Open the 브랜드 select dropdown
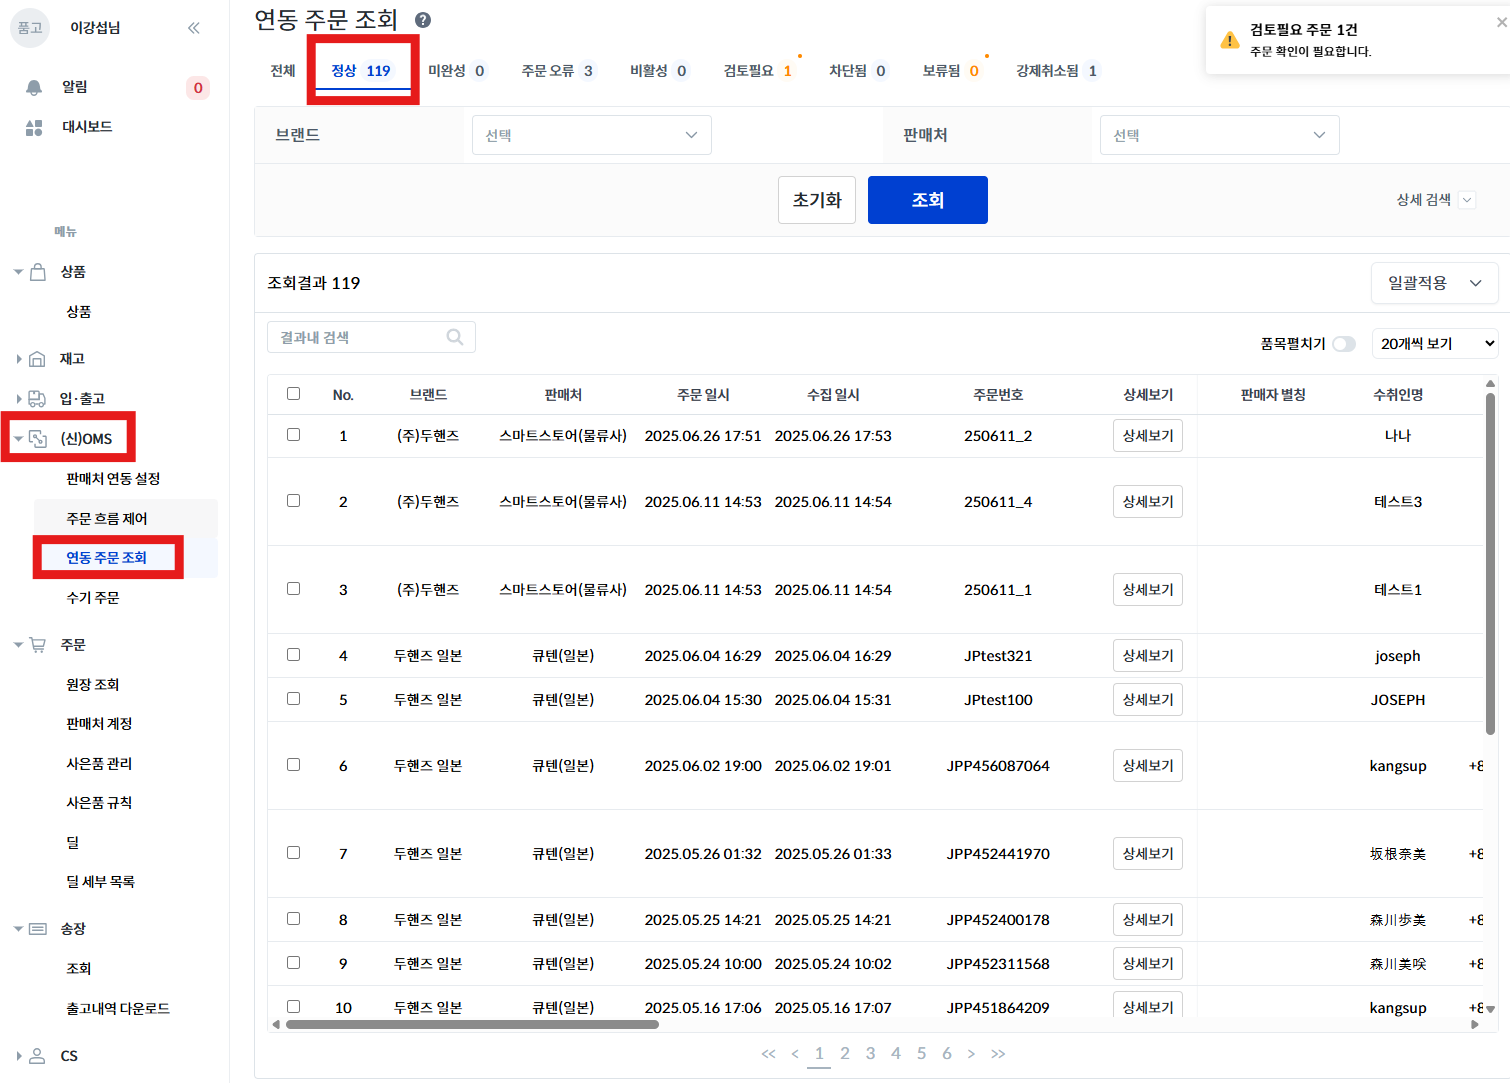This screenshot has height=1083, width=1510. pyautogui.click(x=592, y=135)
